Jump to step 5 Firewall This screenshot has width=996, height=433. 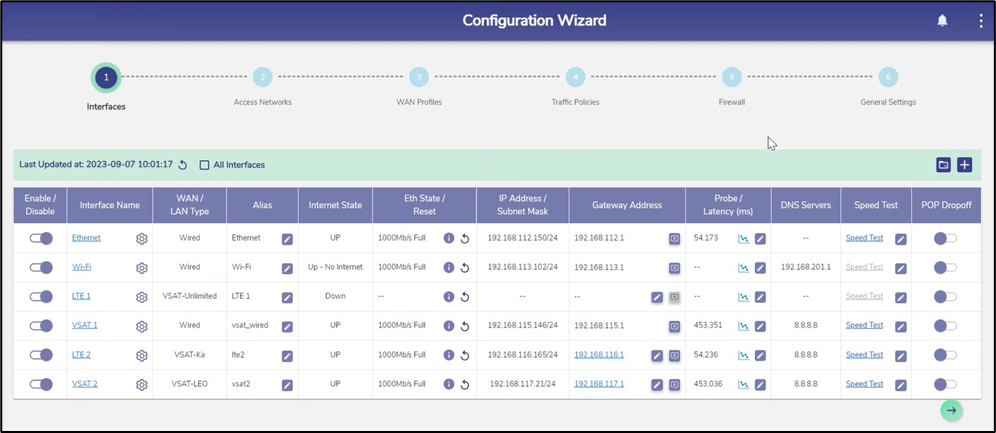[x=732, y=77]
